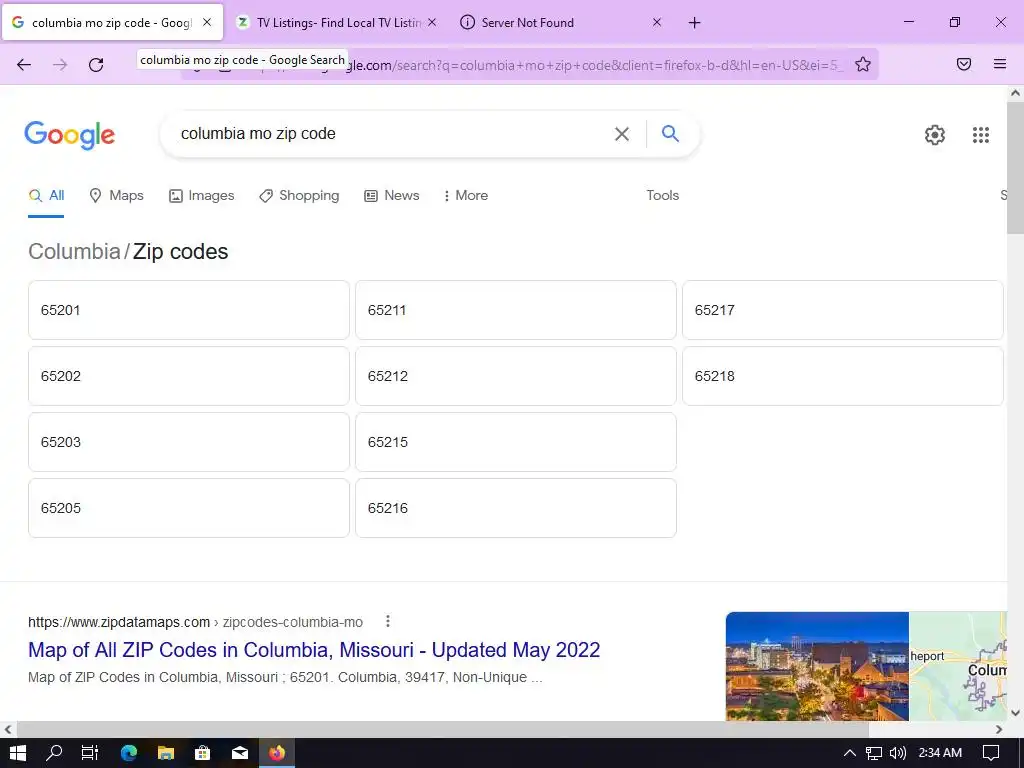Click the 2:34 AM taskbar clock
This screenshot has width=1024, height=768.
[x=940, y=753]
